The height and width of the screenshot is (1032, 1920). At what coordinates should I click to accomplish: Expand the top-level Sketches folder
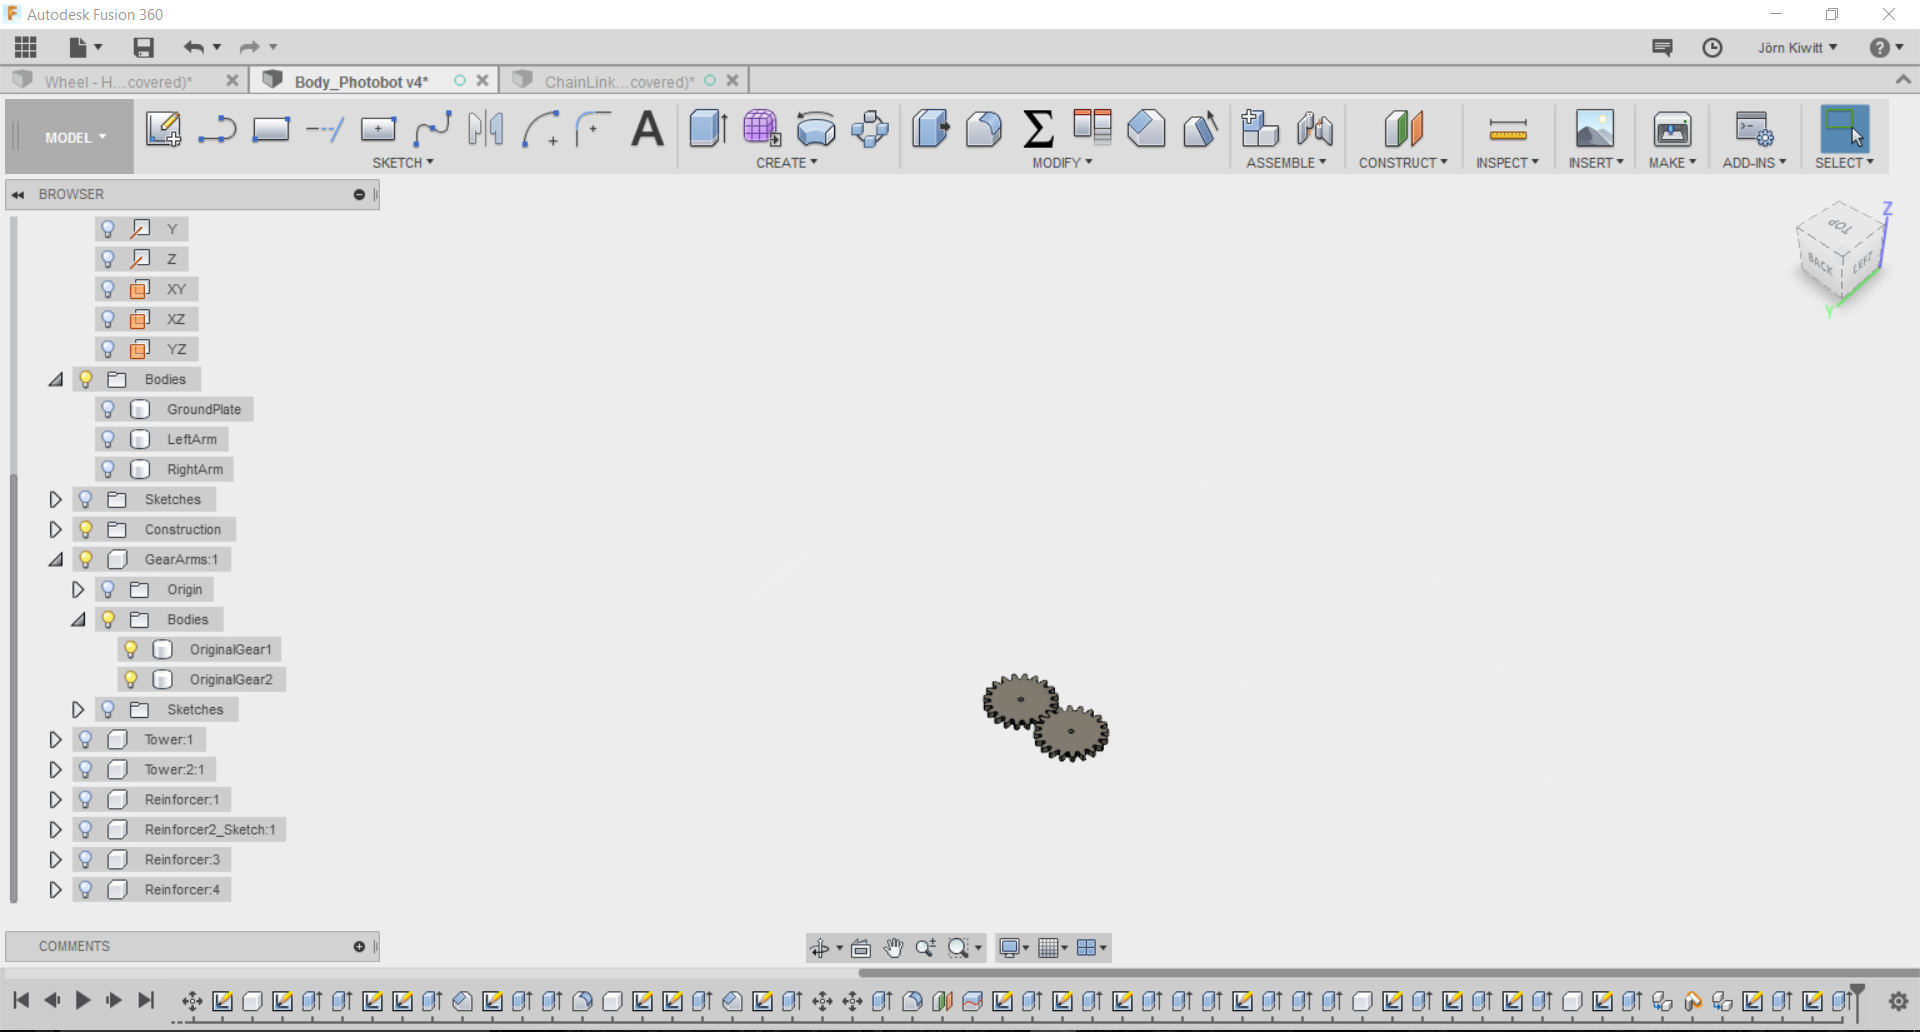56,499
